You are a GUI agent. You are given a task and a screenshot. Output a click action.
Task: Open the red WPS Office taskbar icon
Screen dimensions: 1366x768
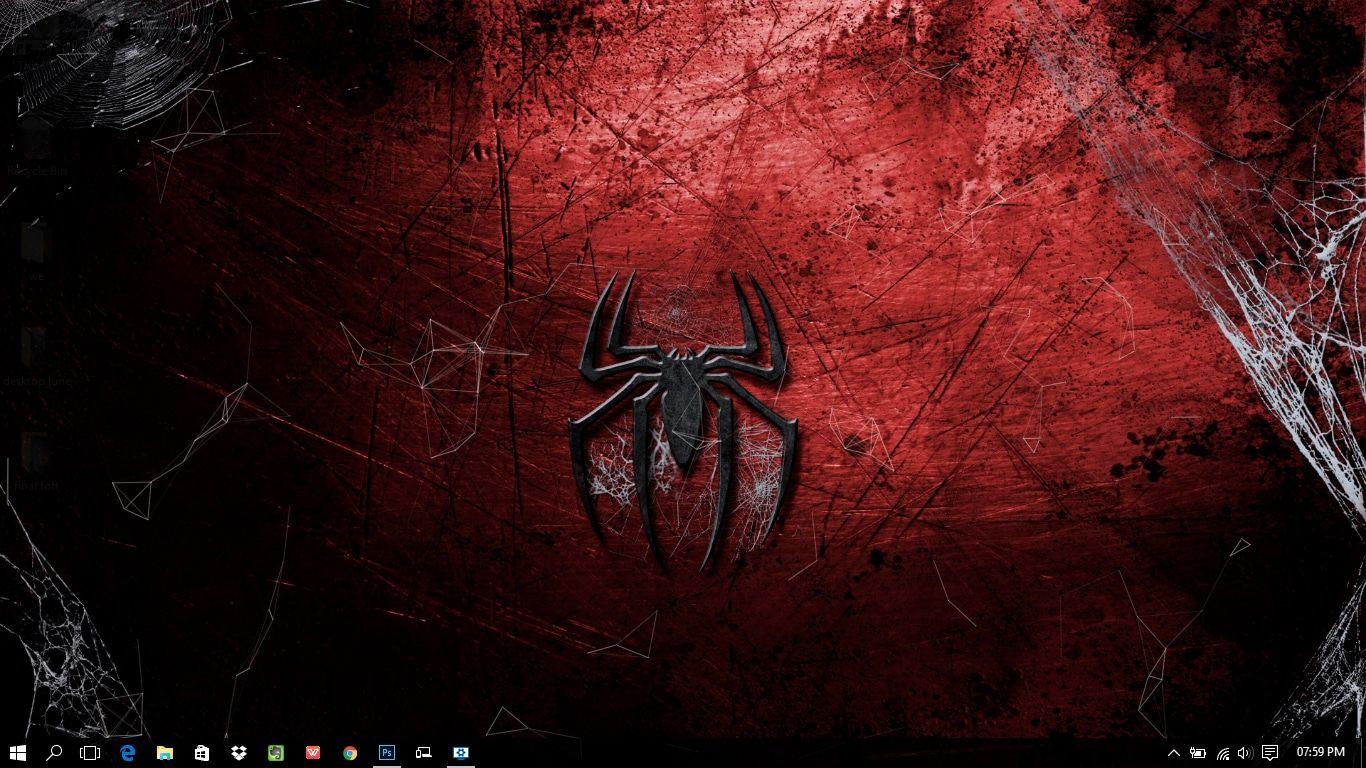312,752
